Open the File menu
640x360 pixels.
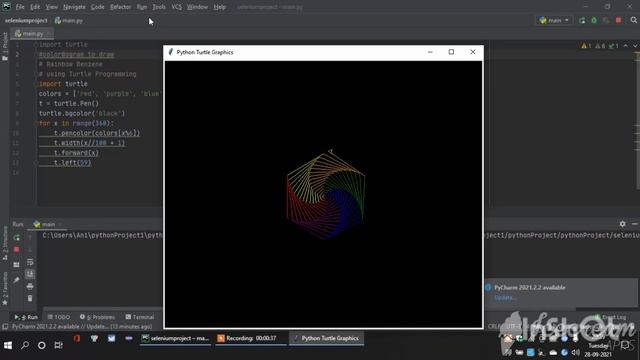[x=20, y=7]
